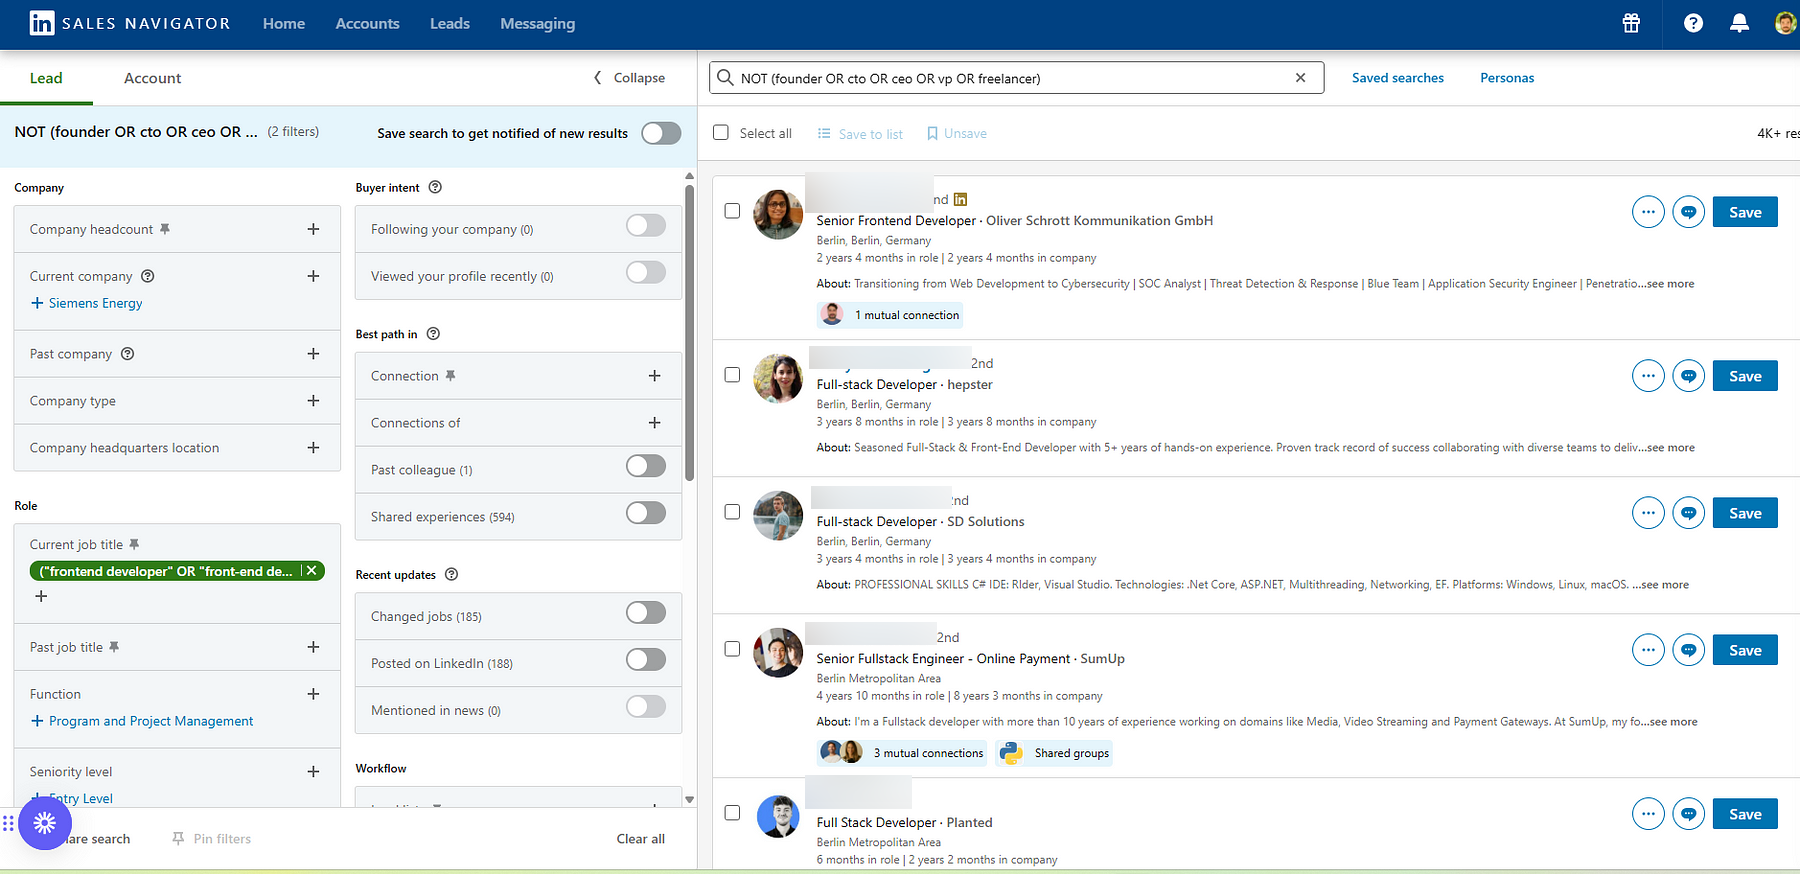This screenshot has height=874, width=1800.
Task: Enable Viewed your profile recently filter
Action: (646, 273)
